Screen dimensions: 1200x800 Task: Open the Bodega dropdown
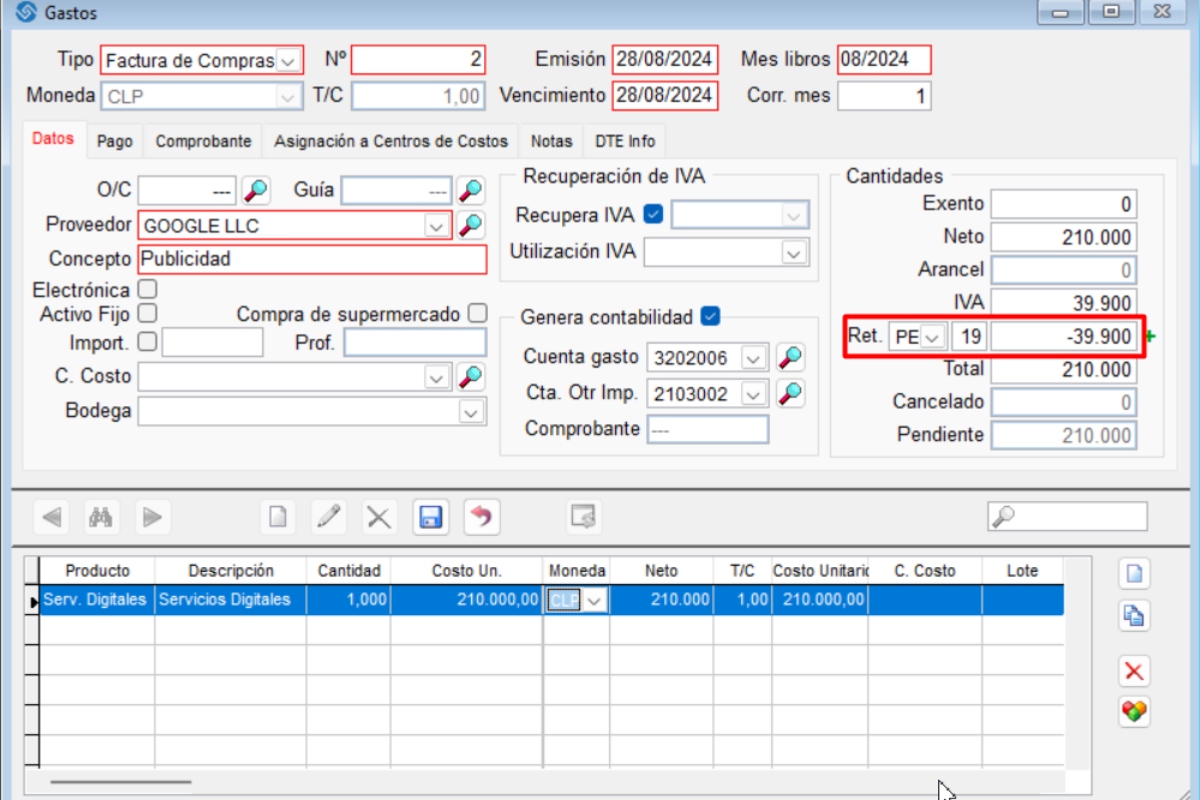point(471,411)
